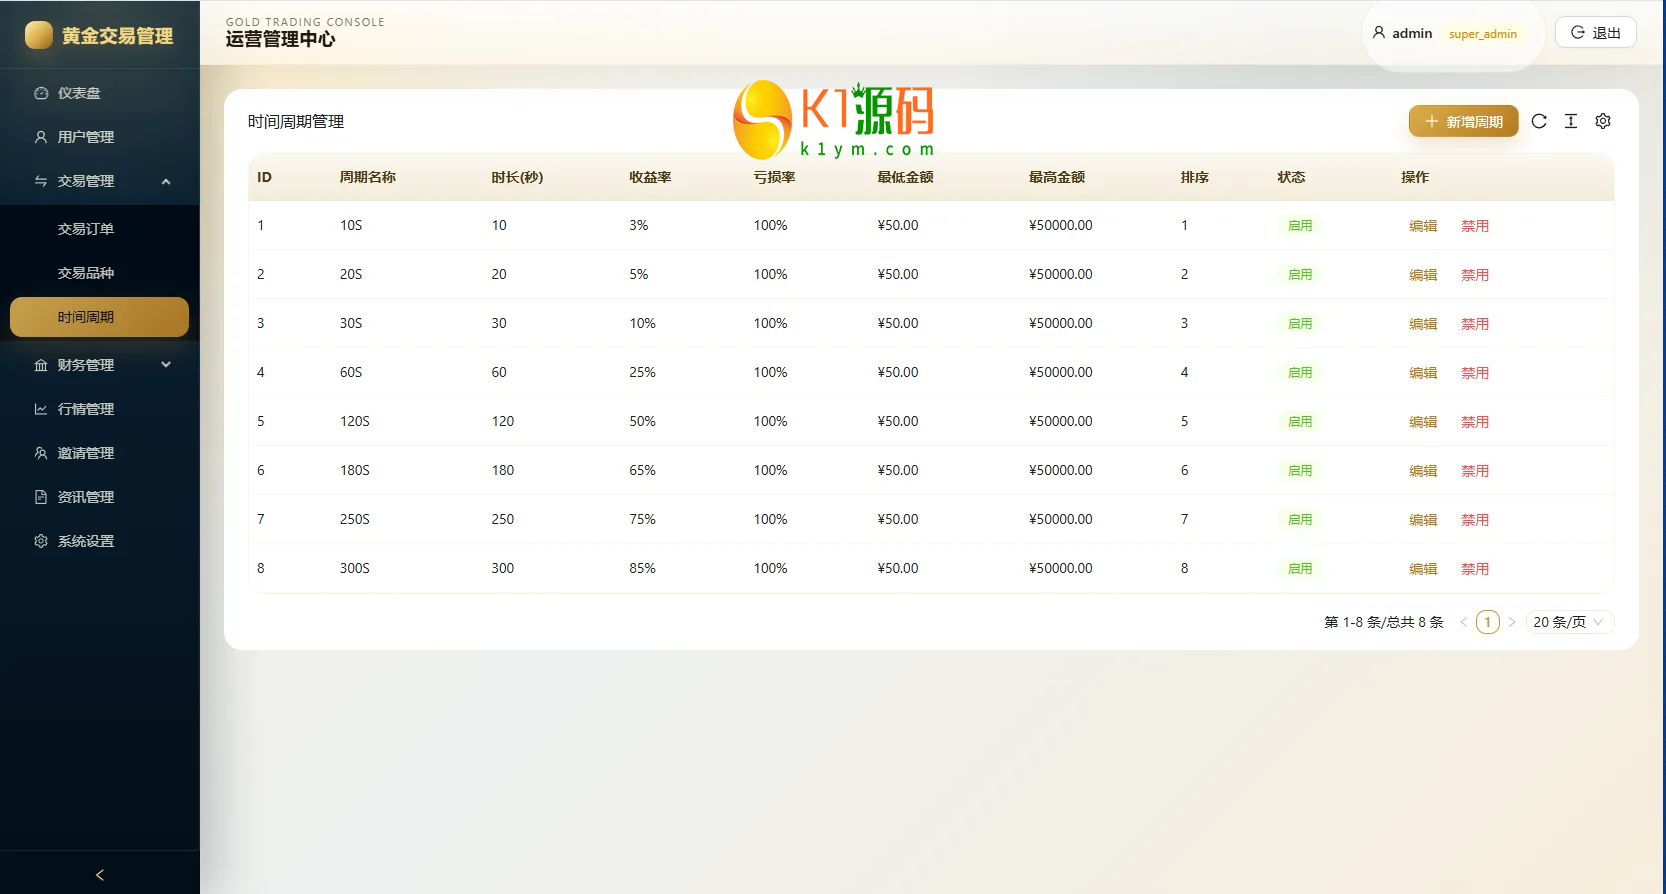Screen dimensions: 1666x894
Task: Edit the 180S period row
Action: tap(1423, 471)
